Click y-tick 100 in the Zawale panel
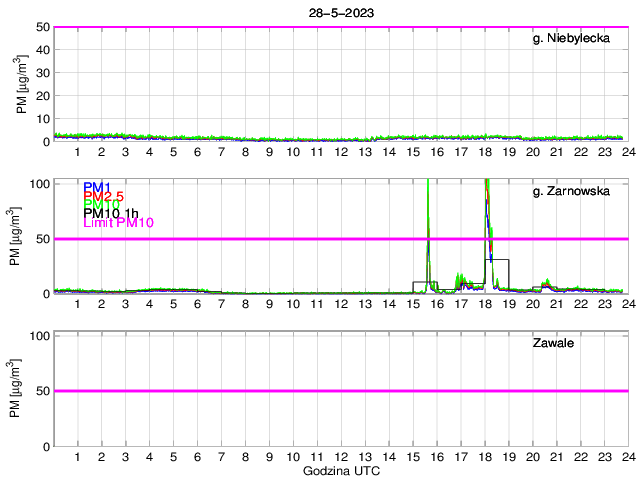 point(40,336)
